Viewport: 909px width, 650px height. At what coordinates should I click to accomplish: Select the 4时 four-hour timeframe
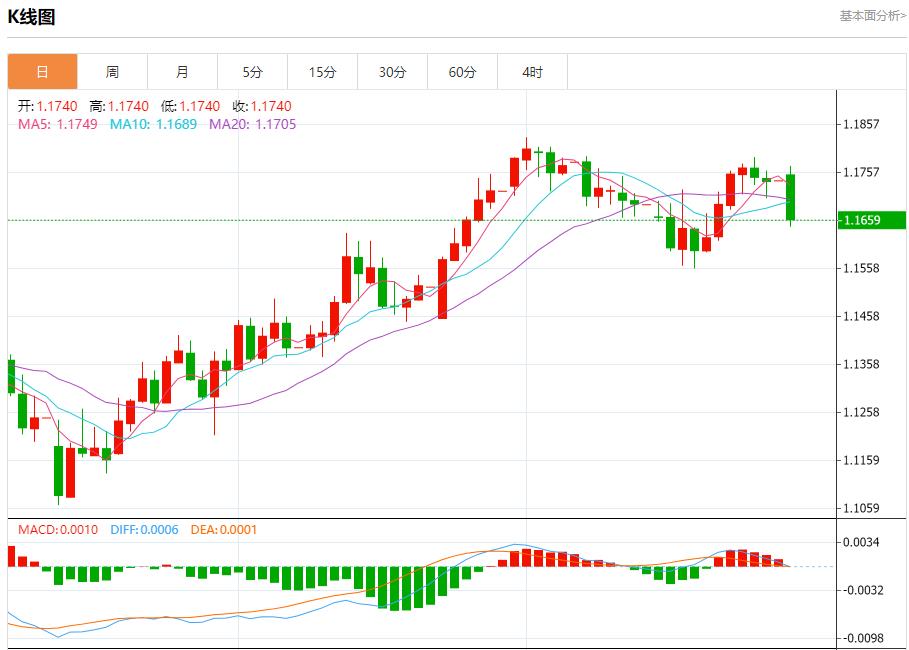coord(534,71)
